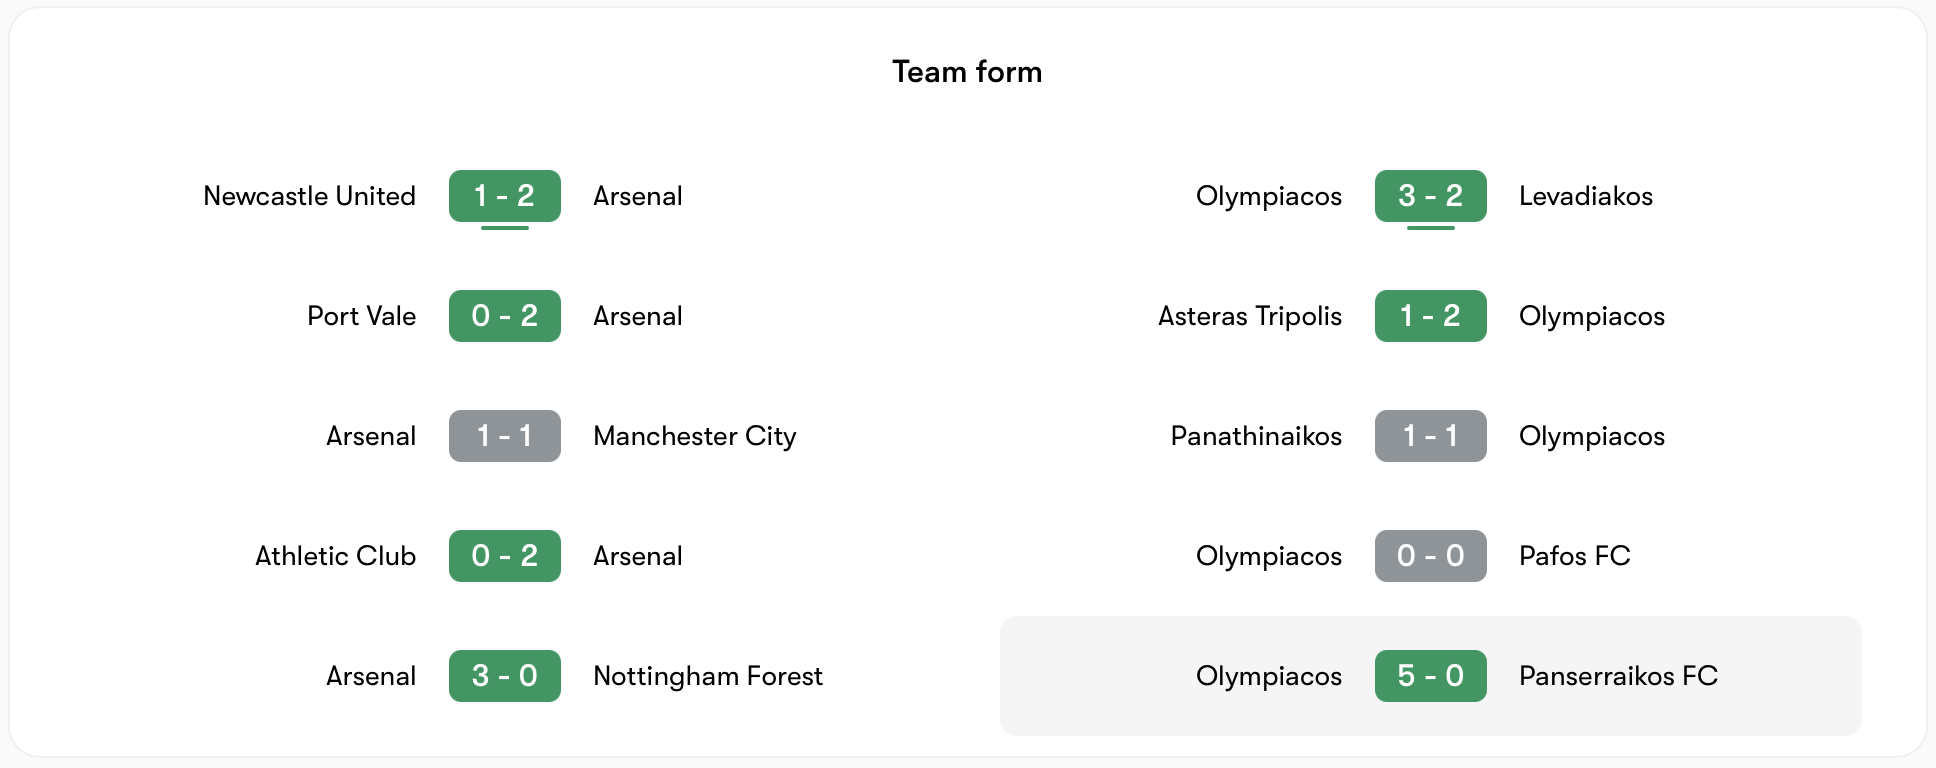Open the Asteras Tripolis team link

click(1249, 316)
